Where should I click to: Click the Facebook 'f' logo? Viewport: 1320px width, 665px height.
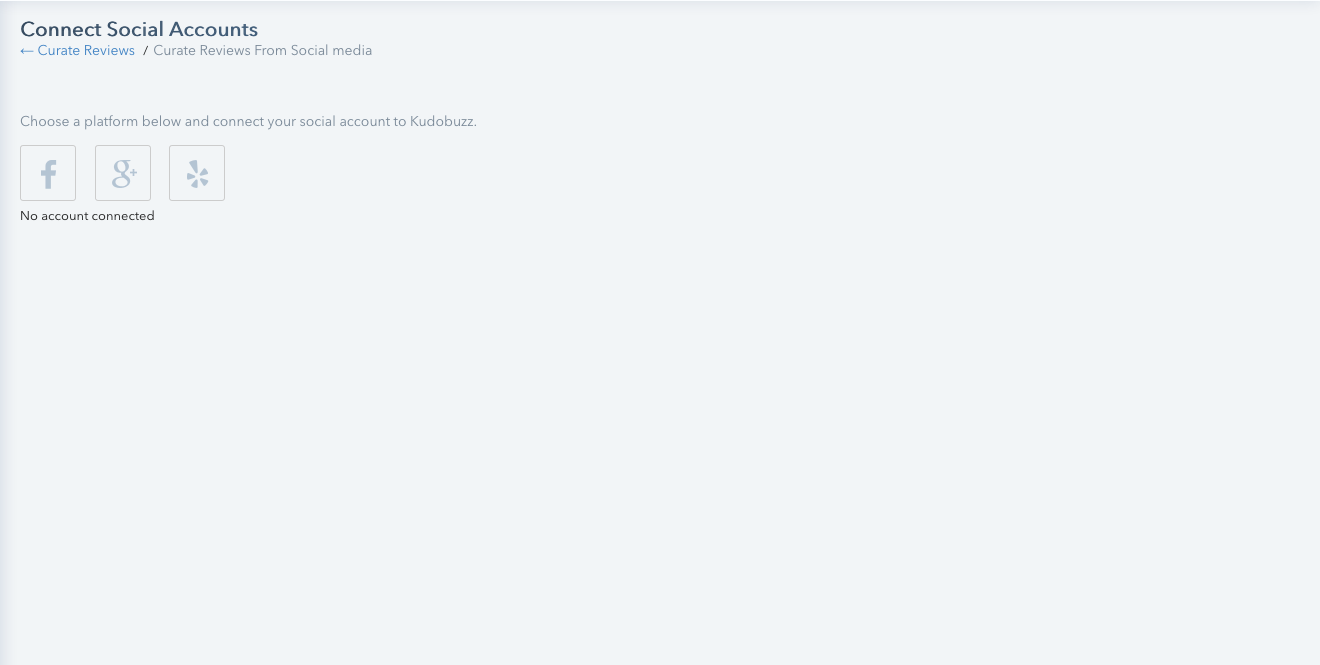(48, 175)
